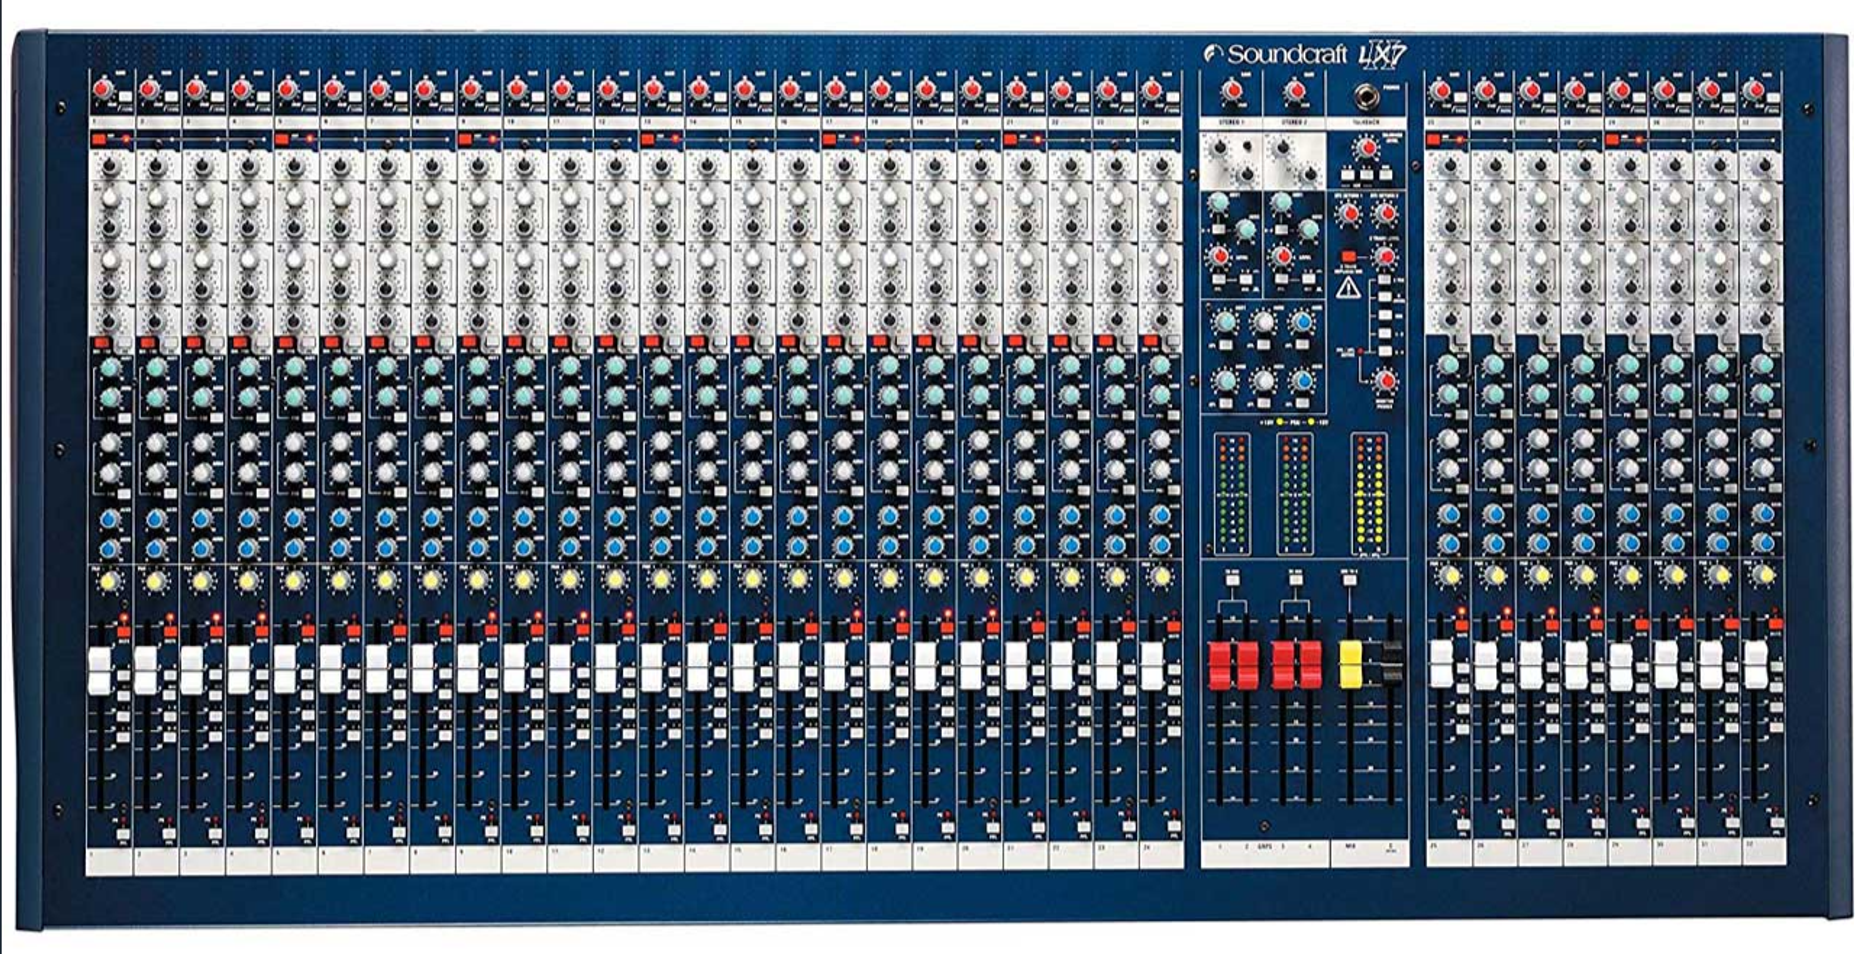Adjust the Talkback Level knob
Screen dimensions: 1855x960
click(1366, 146)
